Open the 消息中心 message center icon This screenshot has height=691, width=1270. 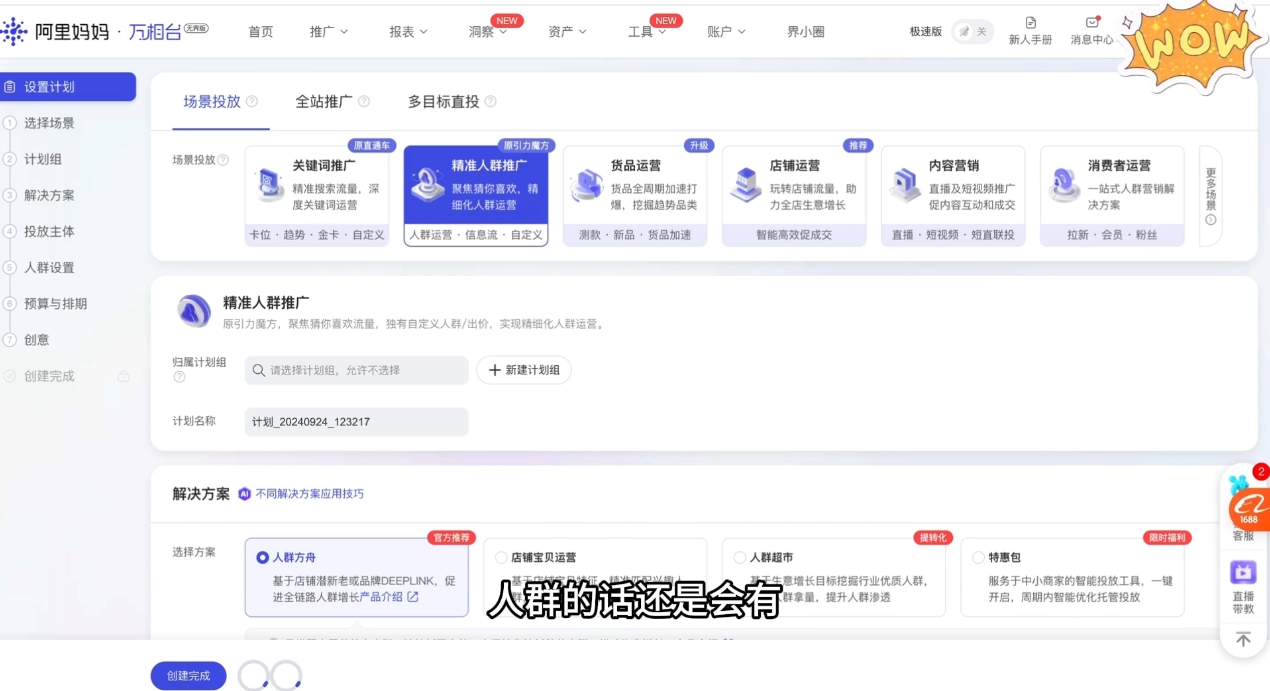tap(1090, 24)
